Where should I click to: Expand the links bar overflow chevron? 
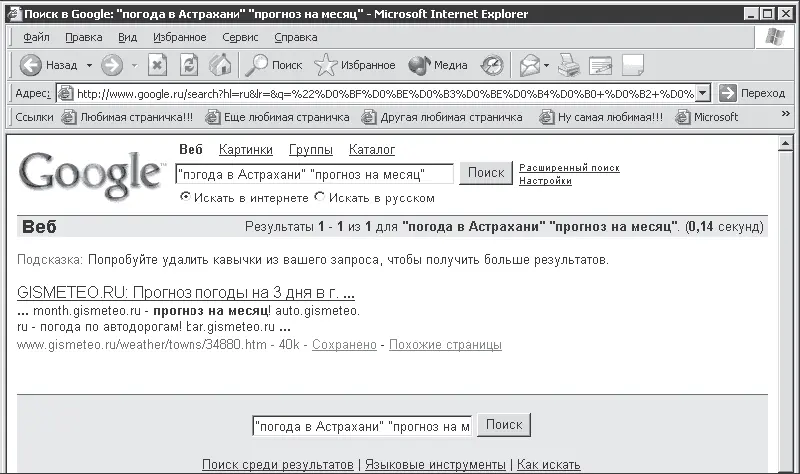click(785, 114)
